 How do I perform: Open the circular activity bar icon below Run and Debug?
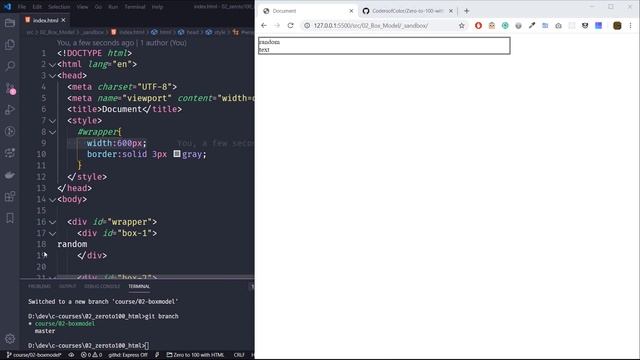point(10,131)
